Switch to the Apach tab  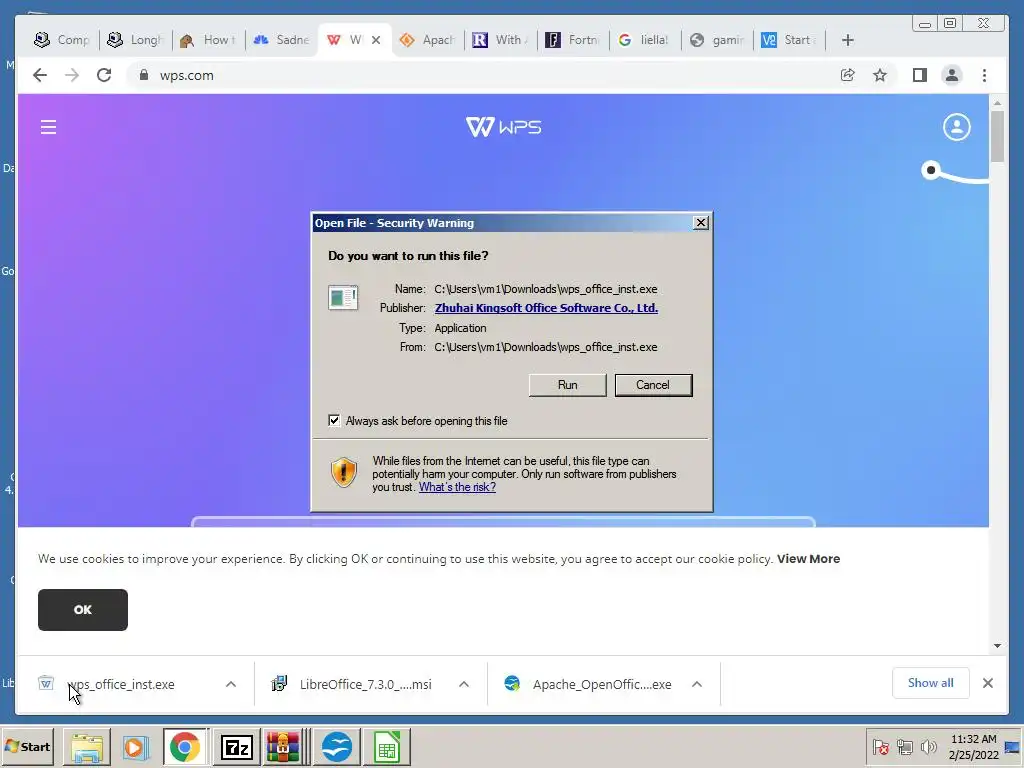427,40
